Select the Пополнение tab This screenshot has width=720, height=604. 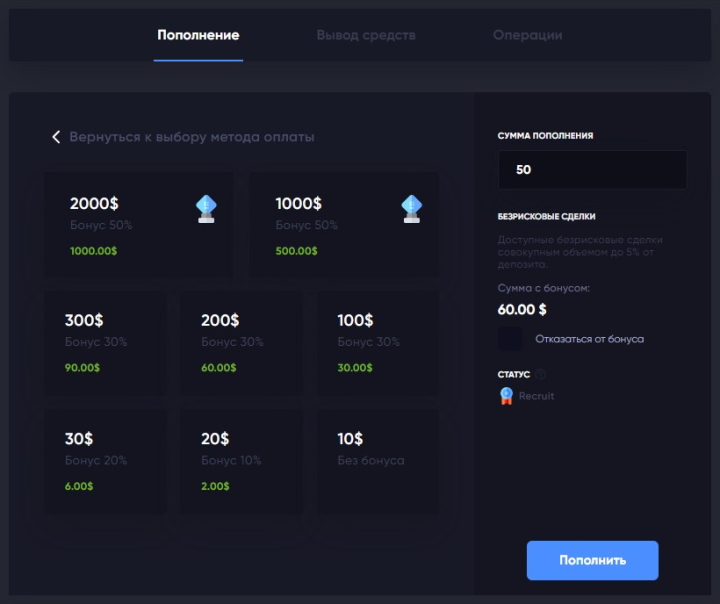(x=198, y=35)
